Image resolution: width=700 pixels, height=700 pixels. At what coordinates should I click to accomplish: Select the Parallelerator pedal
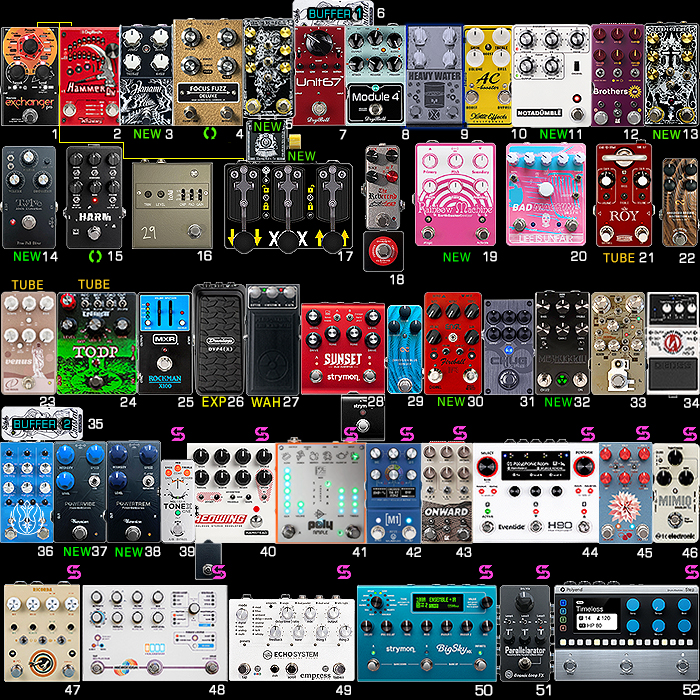pos(525,633)
